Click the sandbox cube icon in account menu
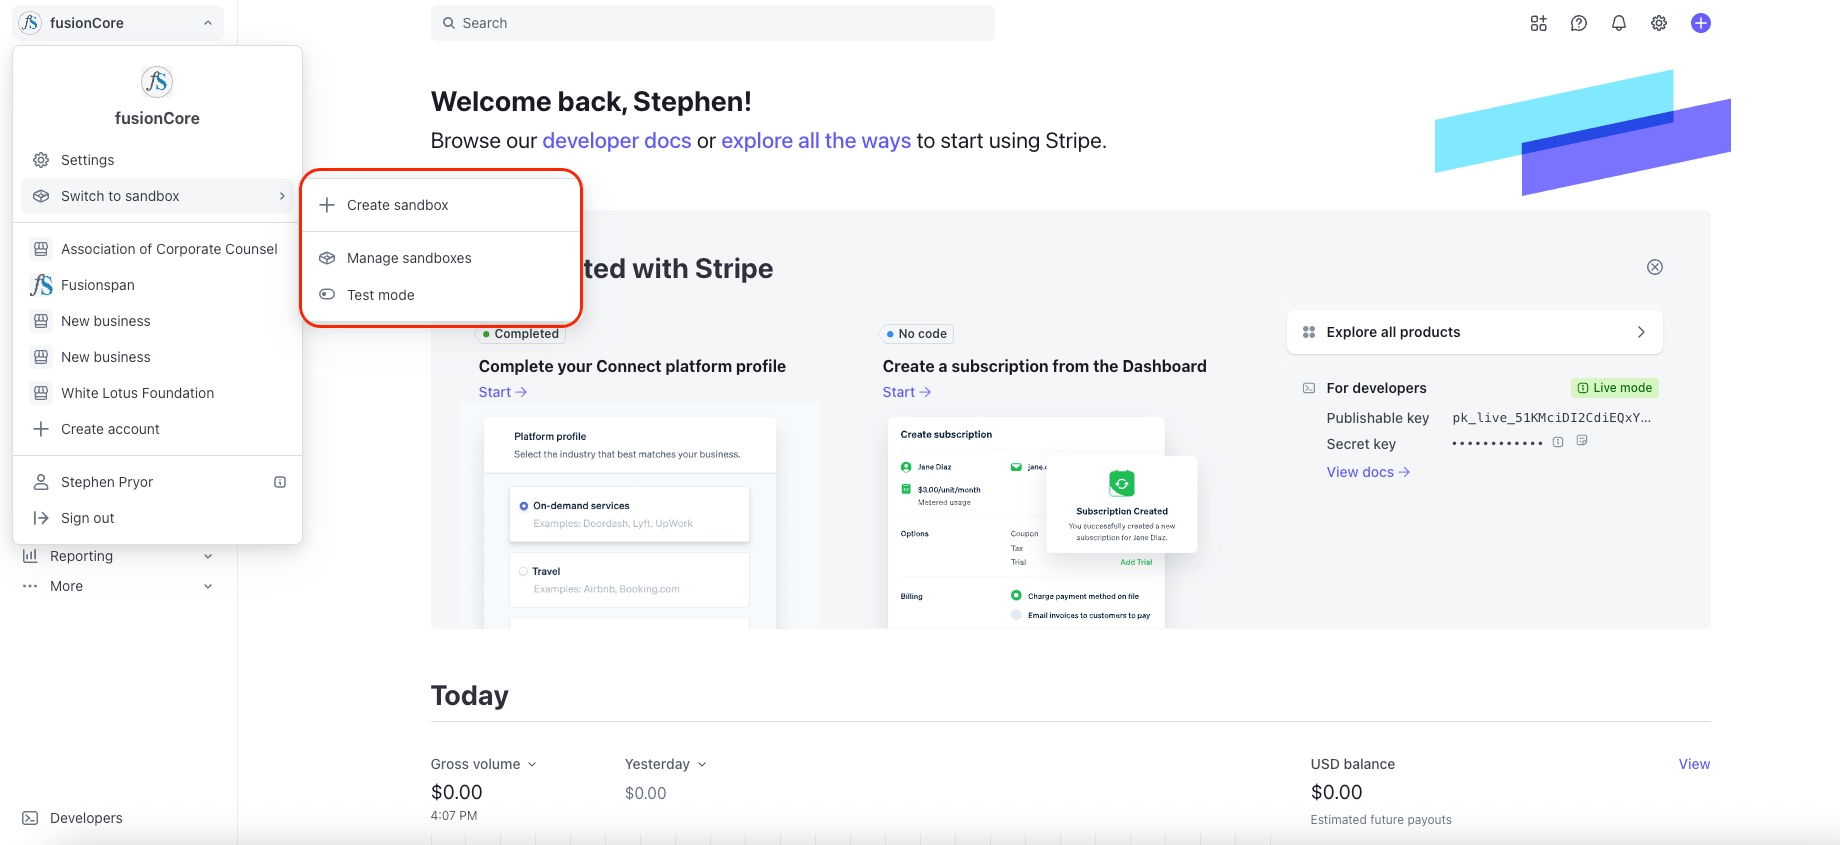Screen dimensions: 1840x845 41,196
